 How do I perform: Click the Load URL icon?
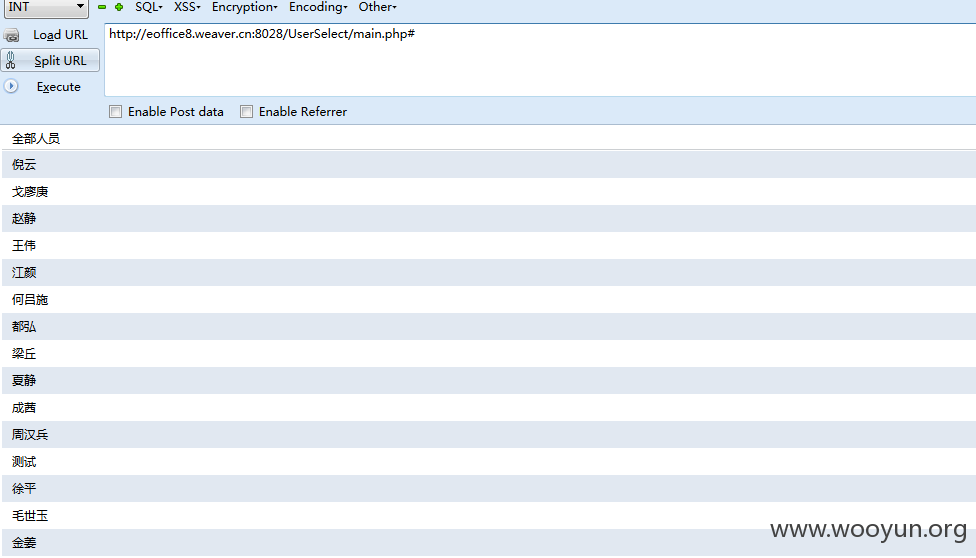tap(11, 35)
